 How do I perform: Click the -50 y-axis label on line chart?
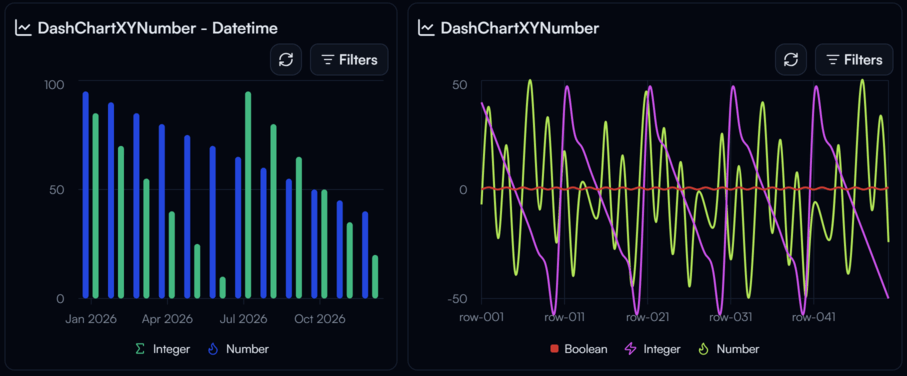pyautogui.click(x=459, y=298)
